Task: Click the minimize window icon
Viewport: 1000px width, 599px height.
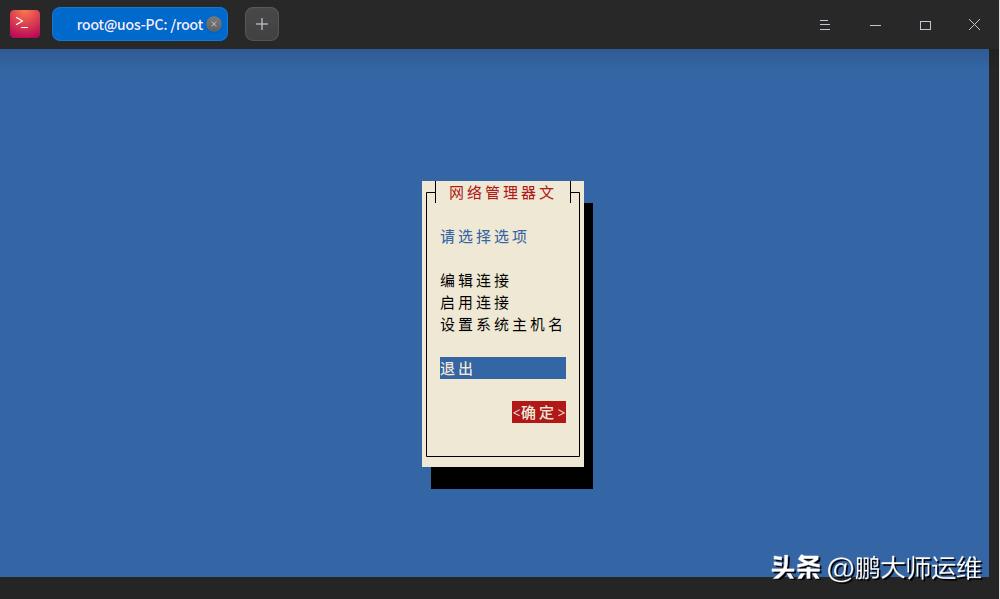Action: pos(875,25)
